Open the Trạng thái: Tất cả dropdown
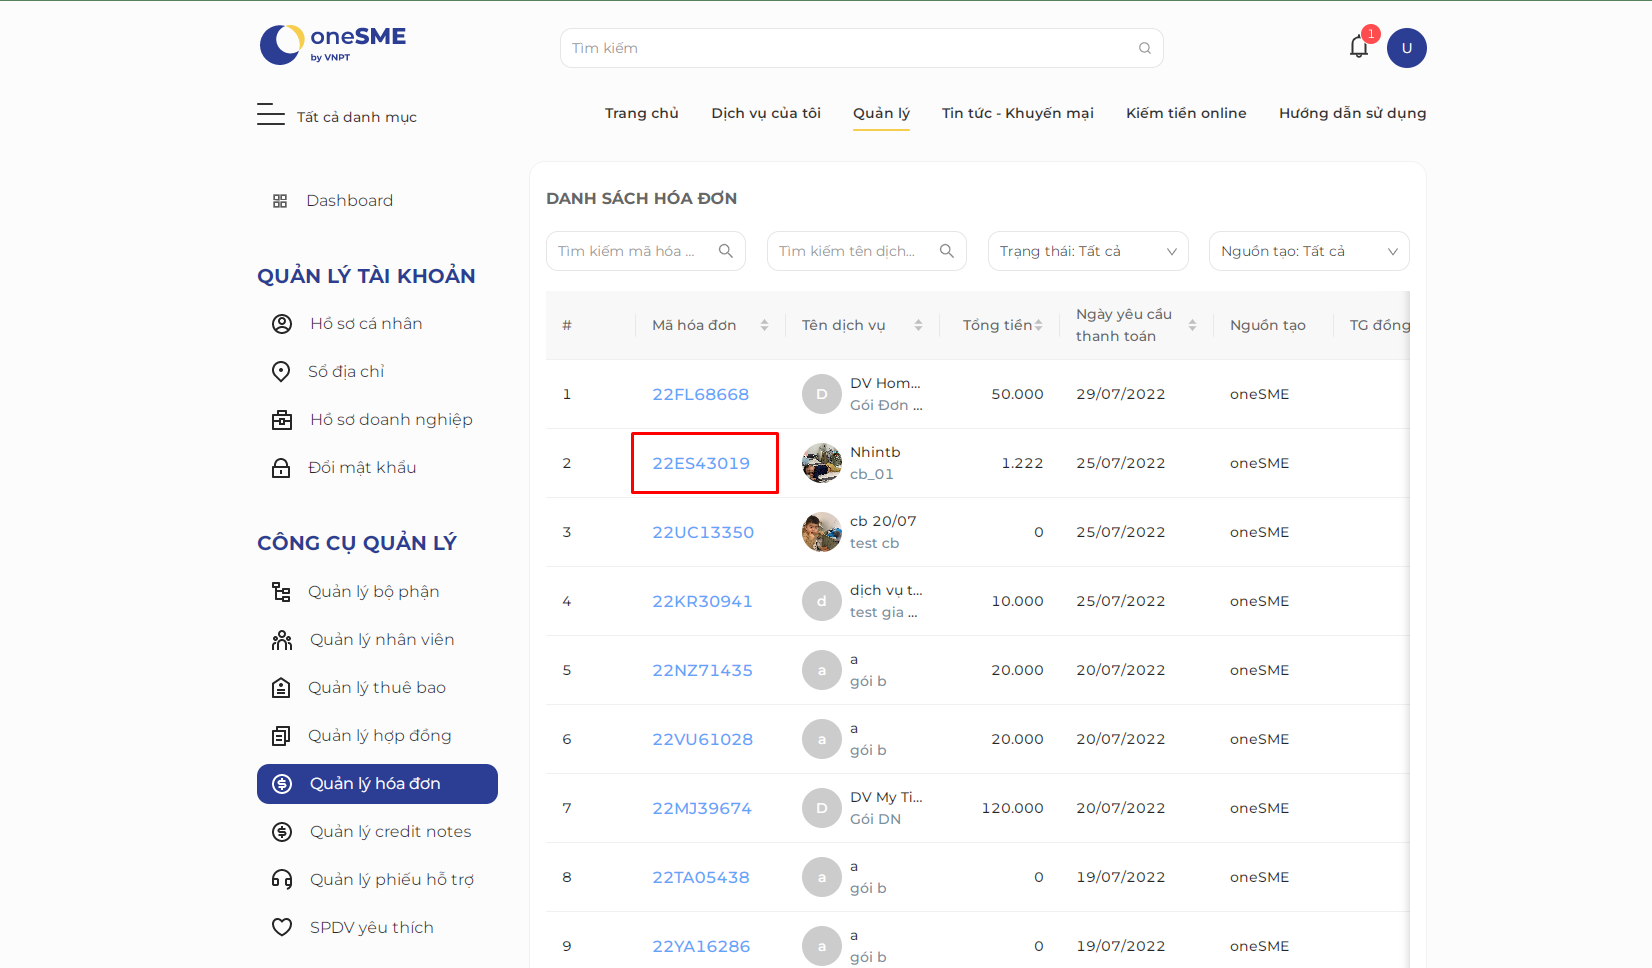Viewport: 1652px width, 968px height. coord(1088,251)
